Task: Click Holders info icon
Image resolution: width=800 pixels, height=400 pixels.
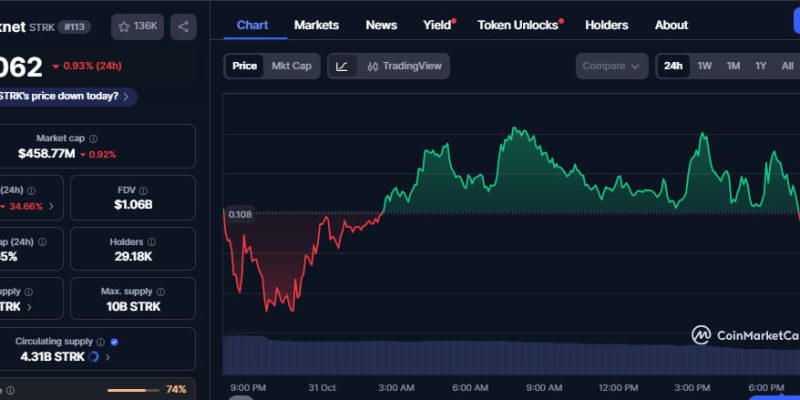Action: 151,242
